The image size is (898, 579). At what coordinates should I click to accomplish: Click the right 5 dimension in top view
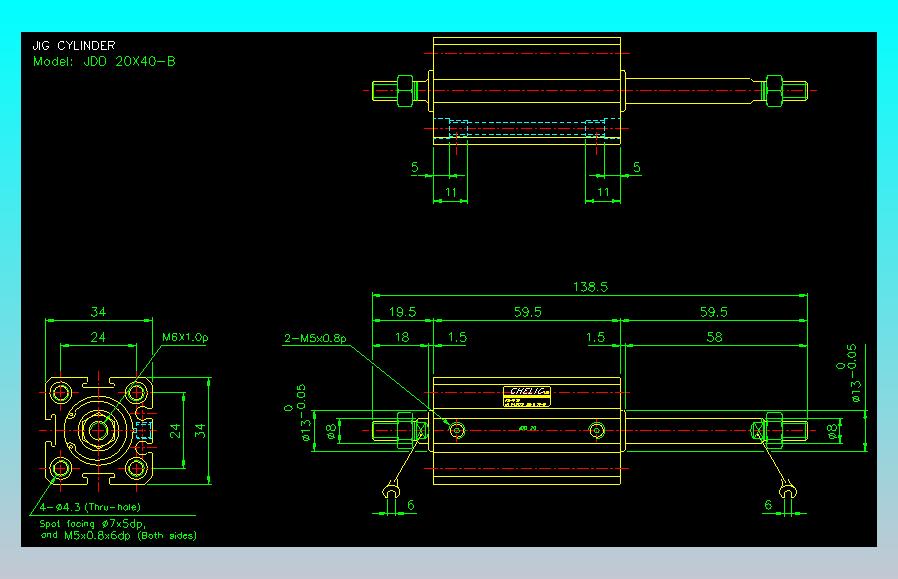[637, 167]
